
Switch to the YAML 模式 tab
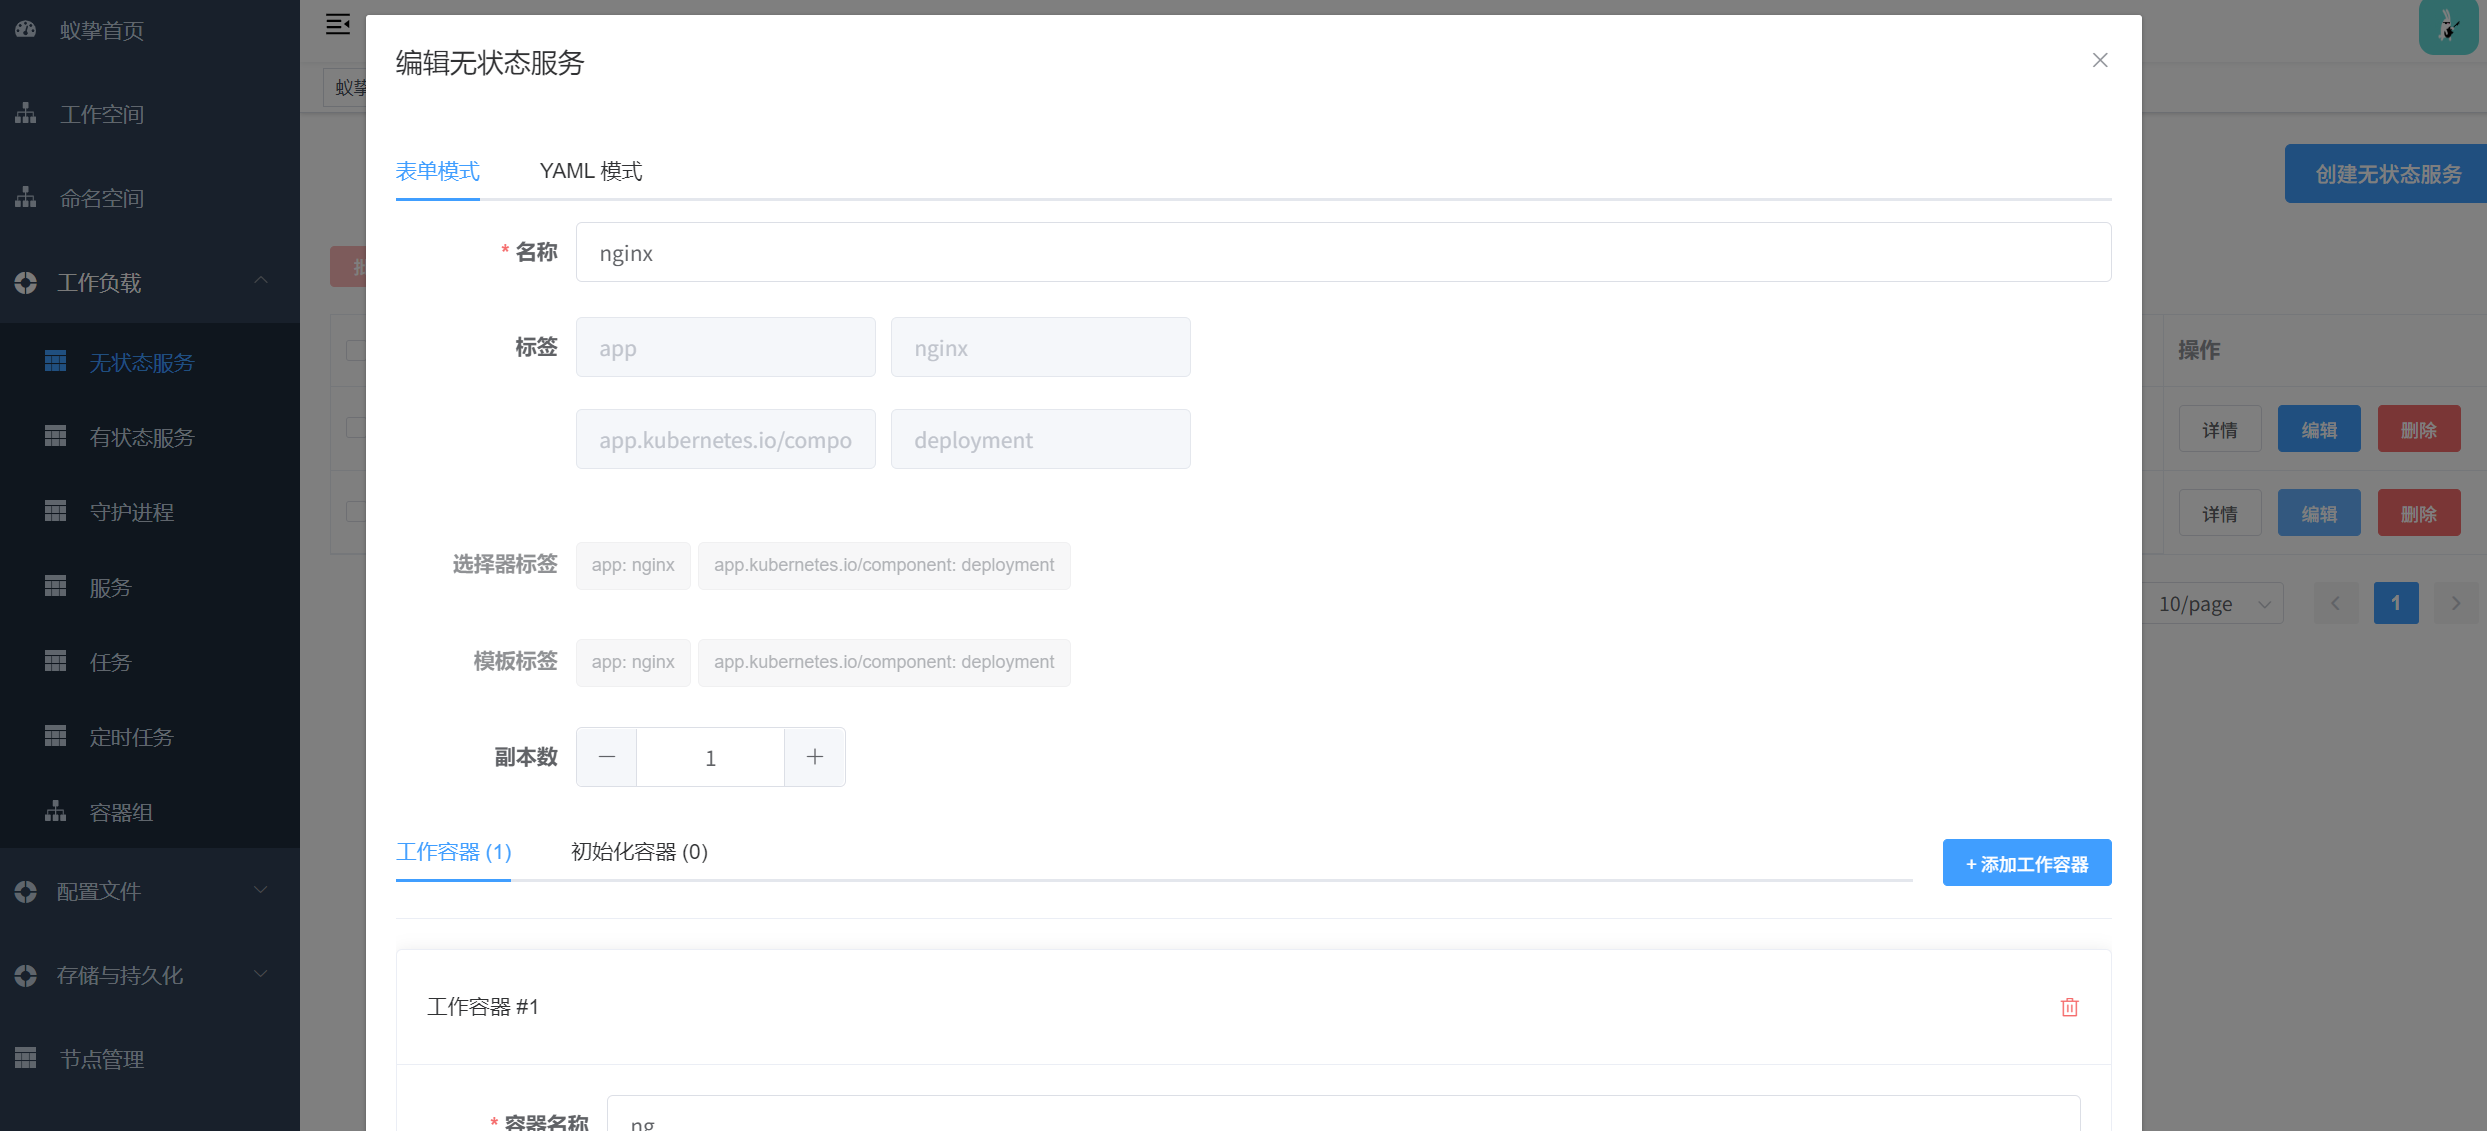pos(590,171)
